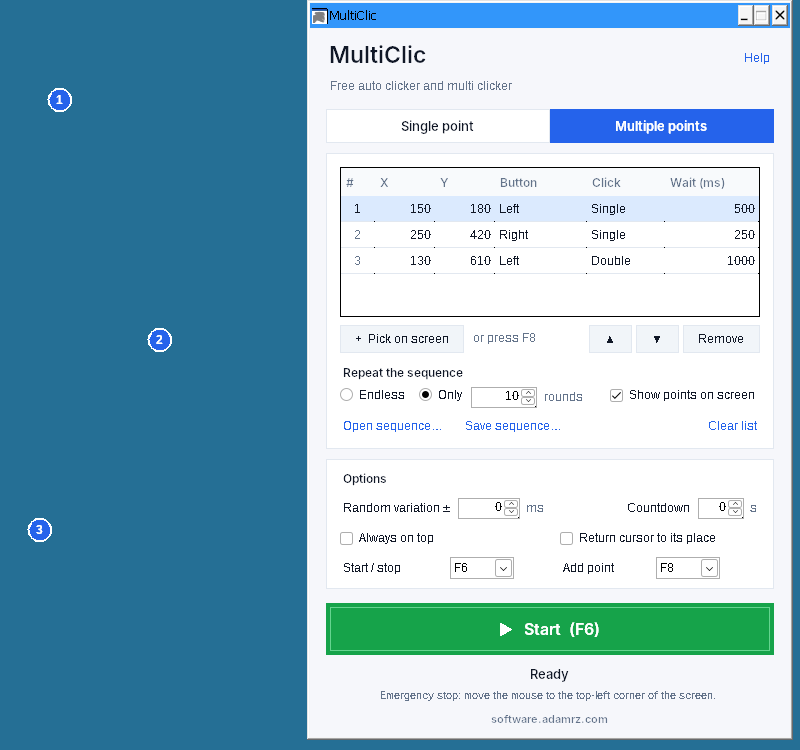Screen dimensions: 800x750
Task: Switch to the Multiple points tab
Action: click(662, 126)
